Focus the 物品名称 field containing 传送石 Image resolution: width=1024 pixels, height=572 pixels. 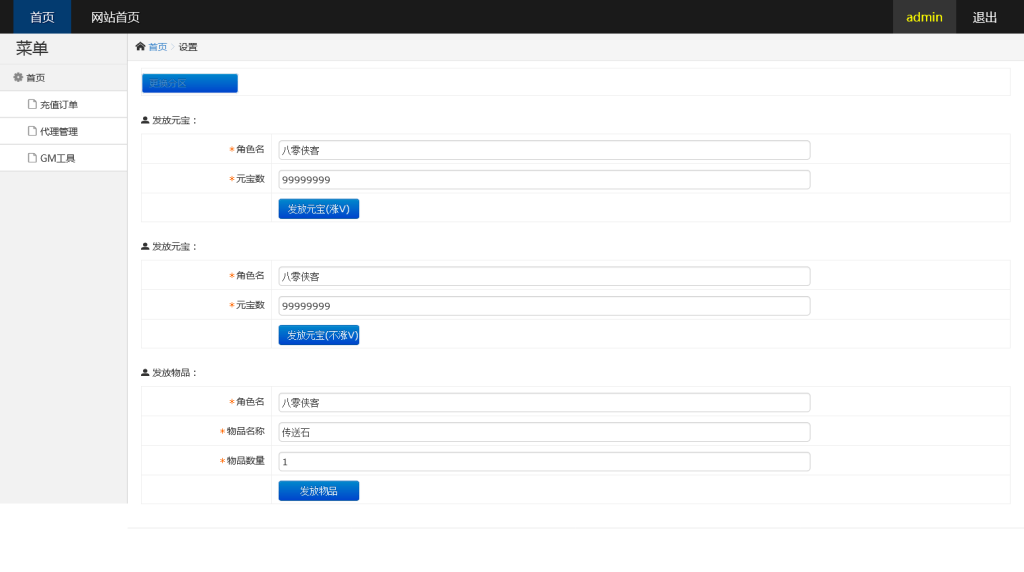tap(544, 432)
